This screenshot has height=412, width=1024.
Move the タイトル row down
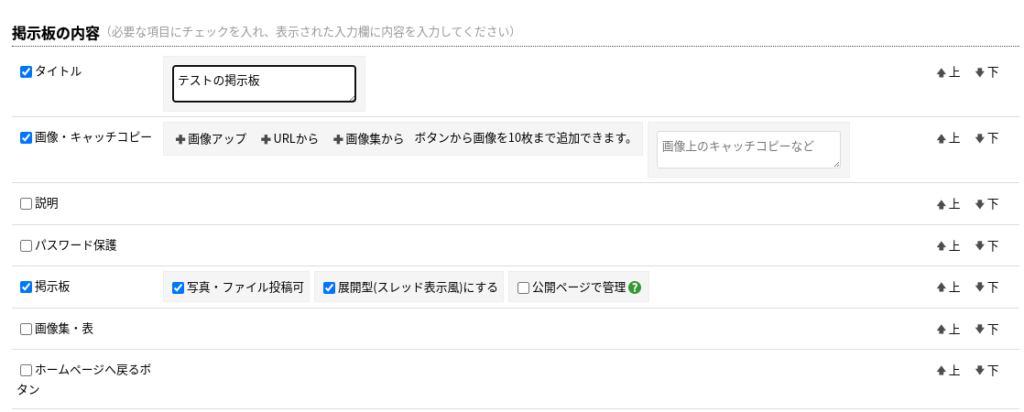coord(986,72)
